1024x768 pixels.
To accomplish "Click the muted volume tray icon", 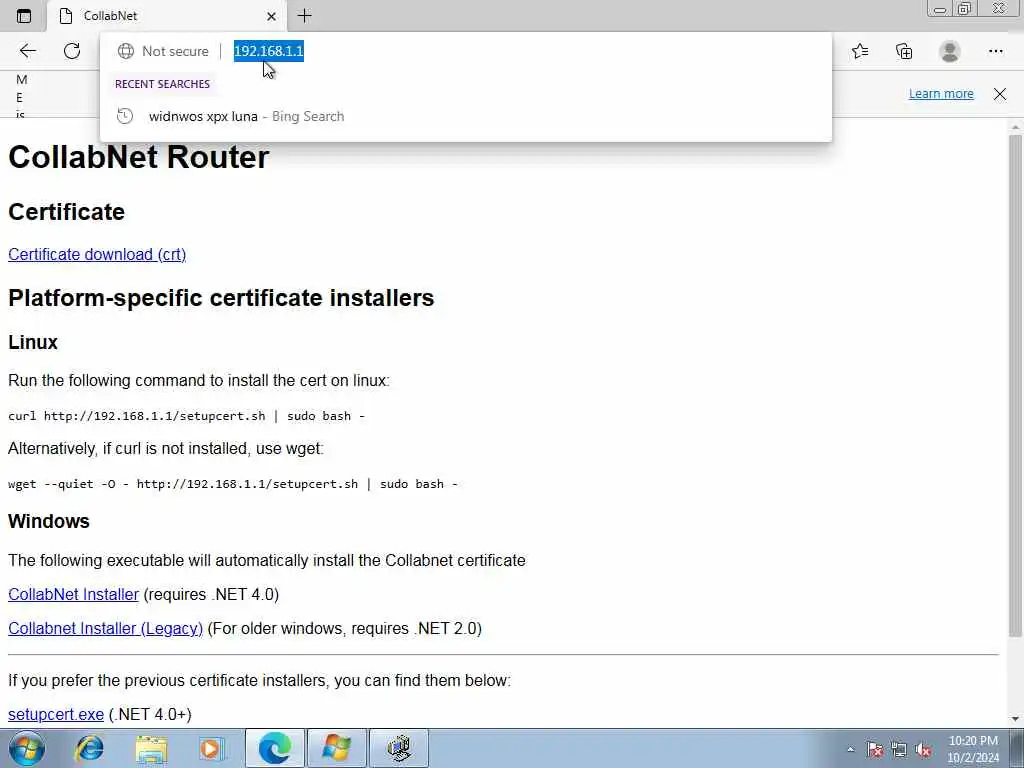I will [x=923, y=749].
